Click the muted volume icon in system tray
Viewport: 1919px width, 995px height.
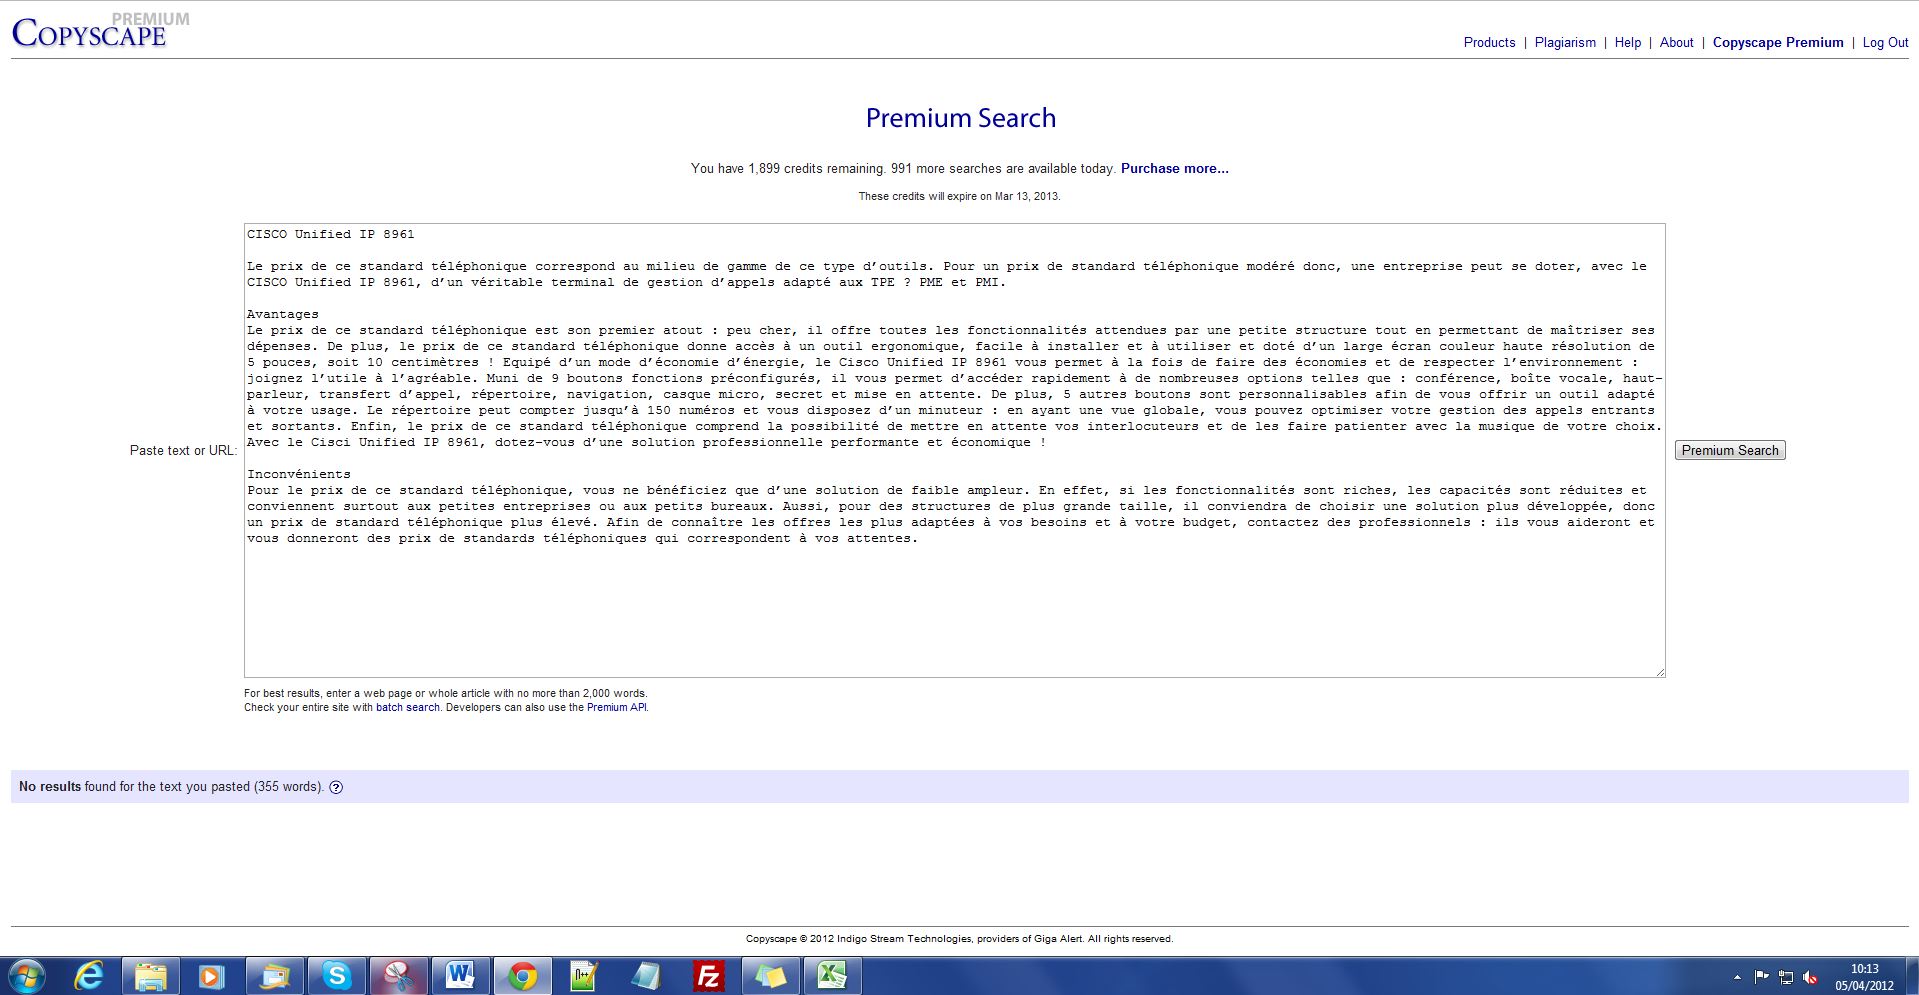point(1810,977)
